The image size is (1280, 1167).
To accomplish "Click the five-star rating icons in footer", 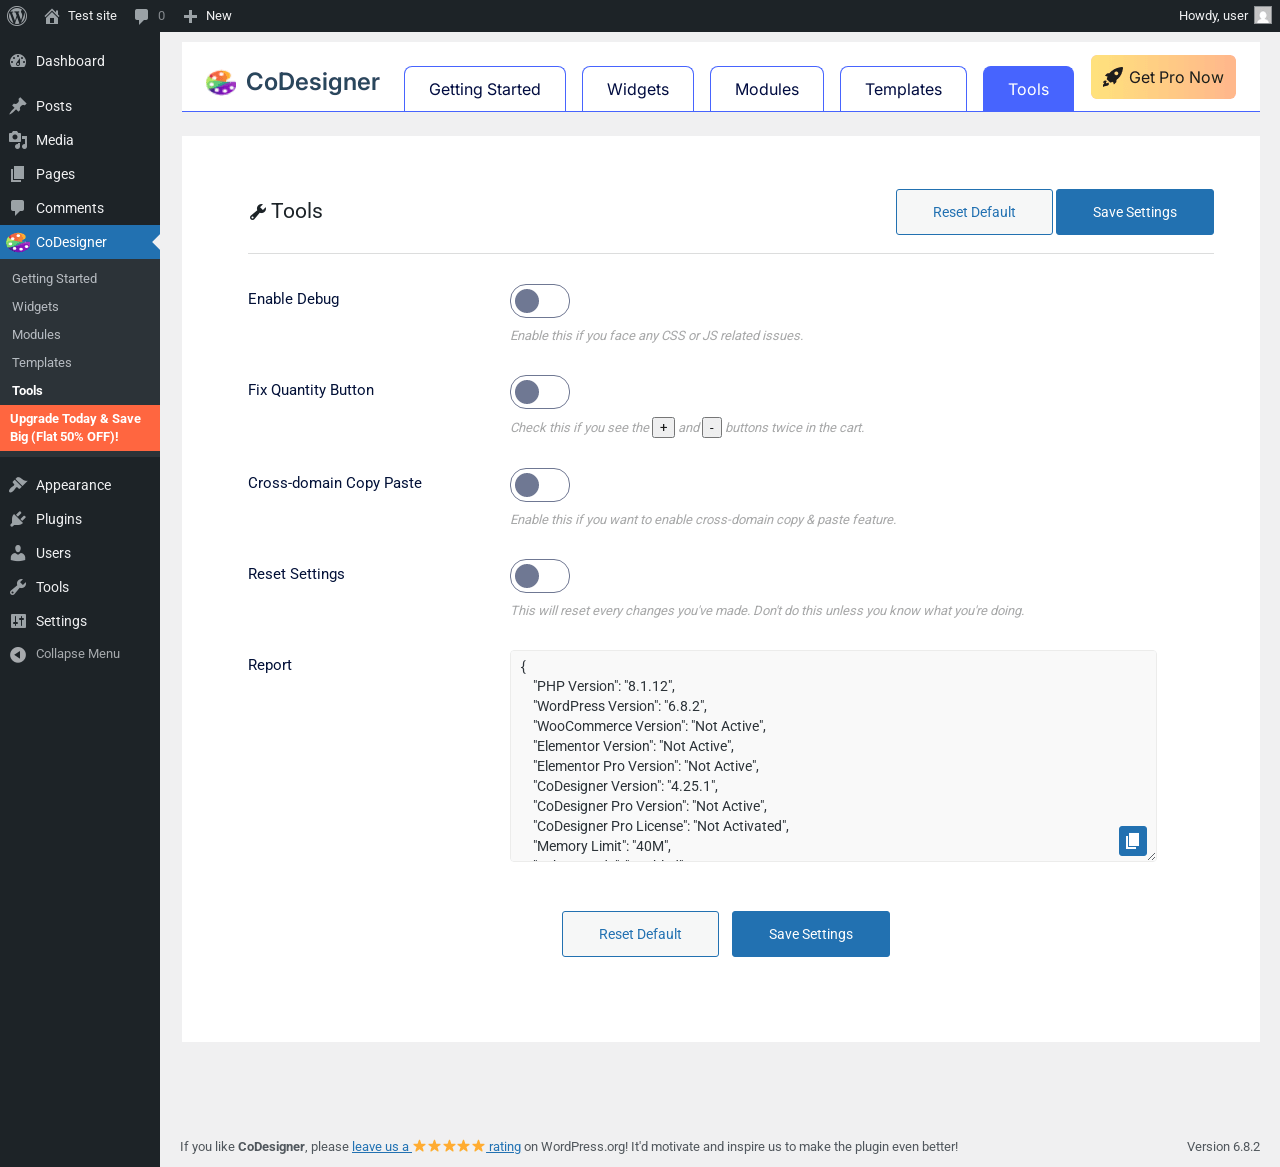I will coord(449,1146).
